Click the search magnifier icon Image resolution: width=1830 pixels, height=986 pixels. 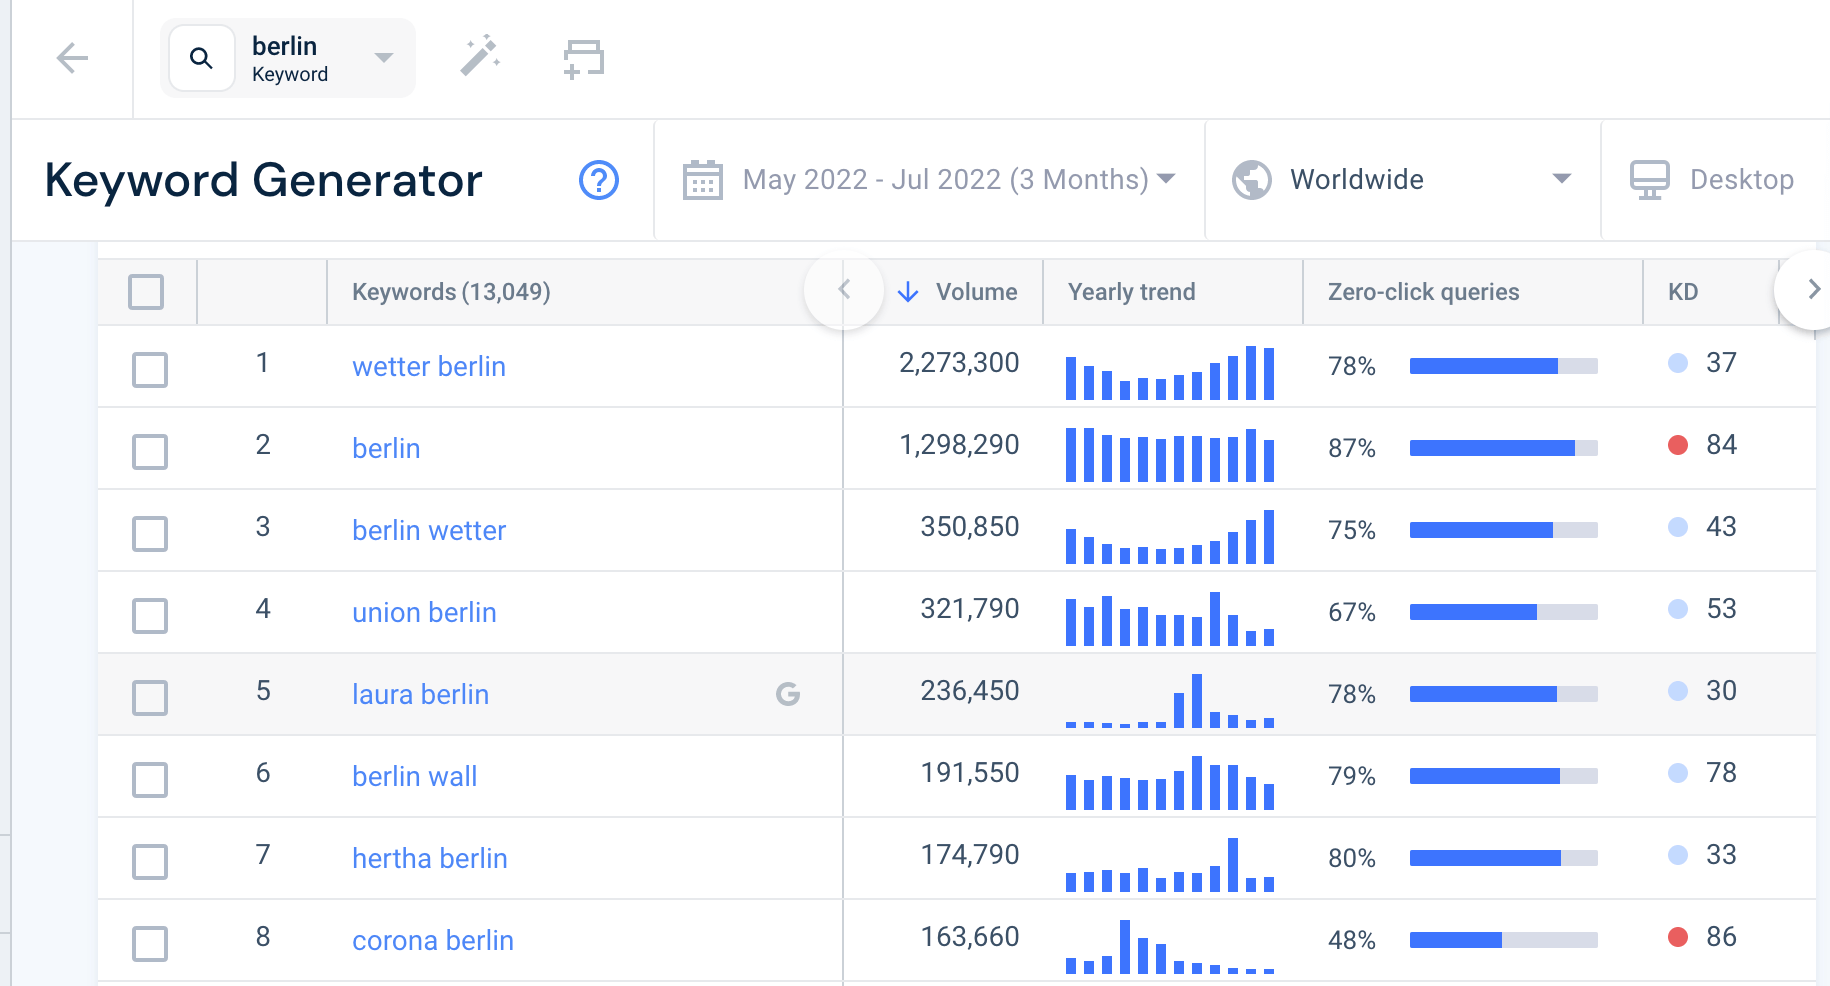click(201, 58)
